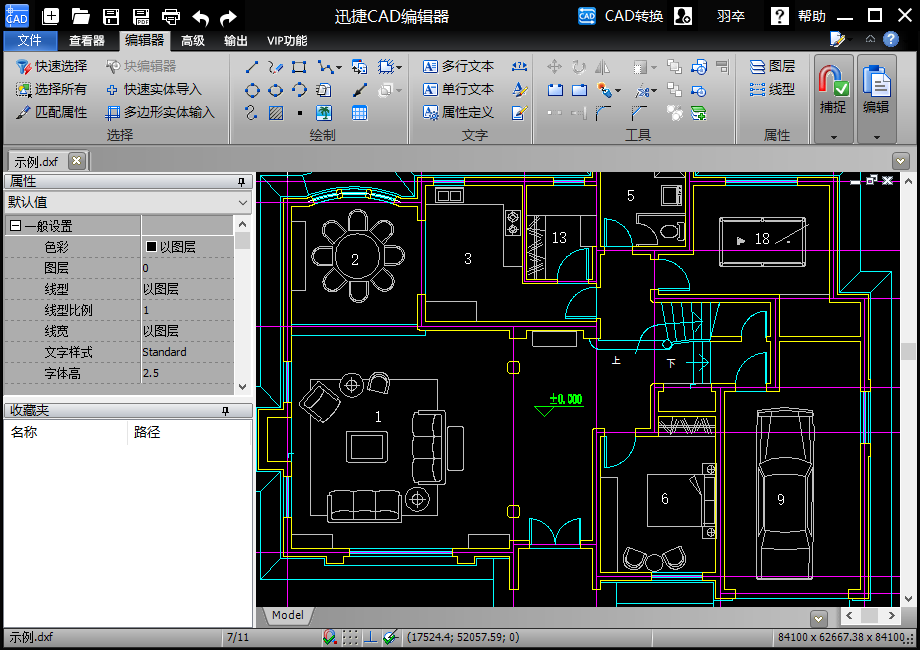The height and width of the screenshot is (650, 920).
Task: Click the Print icon in title bar
Action: tap(171, 16)
